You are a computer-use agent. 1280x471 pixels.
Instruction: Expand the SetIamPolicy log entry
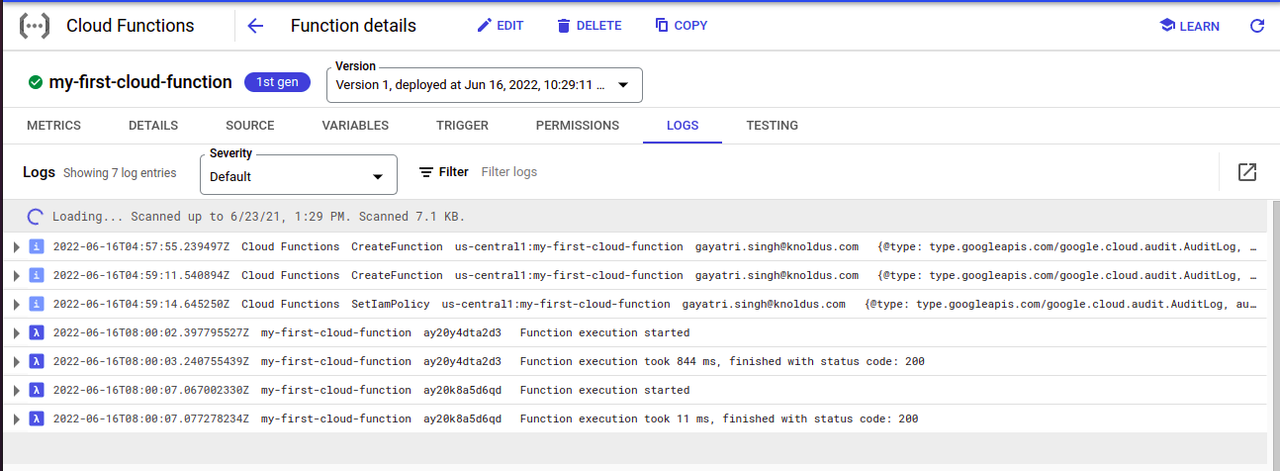click(x=16, y=304)
